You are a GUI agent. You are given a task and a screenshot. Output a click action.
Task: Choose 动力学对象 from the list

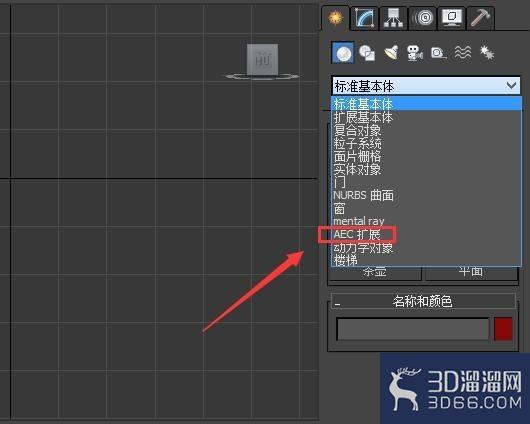tap(426, 248)
